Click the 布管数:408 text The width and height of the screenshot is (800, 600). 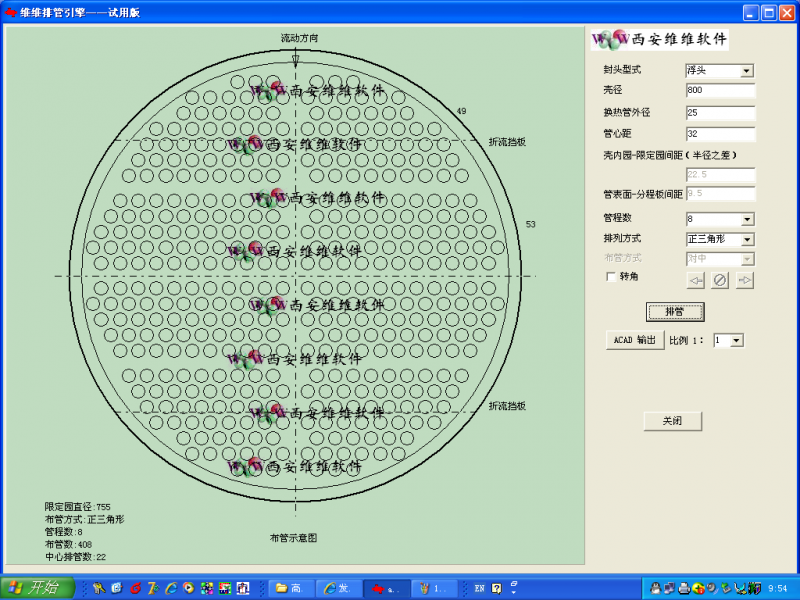tap(68, 544)
